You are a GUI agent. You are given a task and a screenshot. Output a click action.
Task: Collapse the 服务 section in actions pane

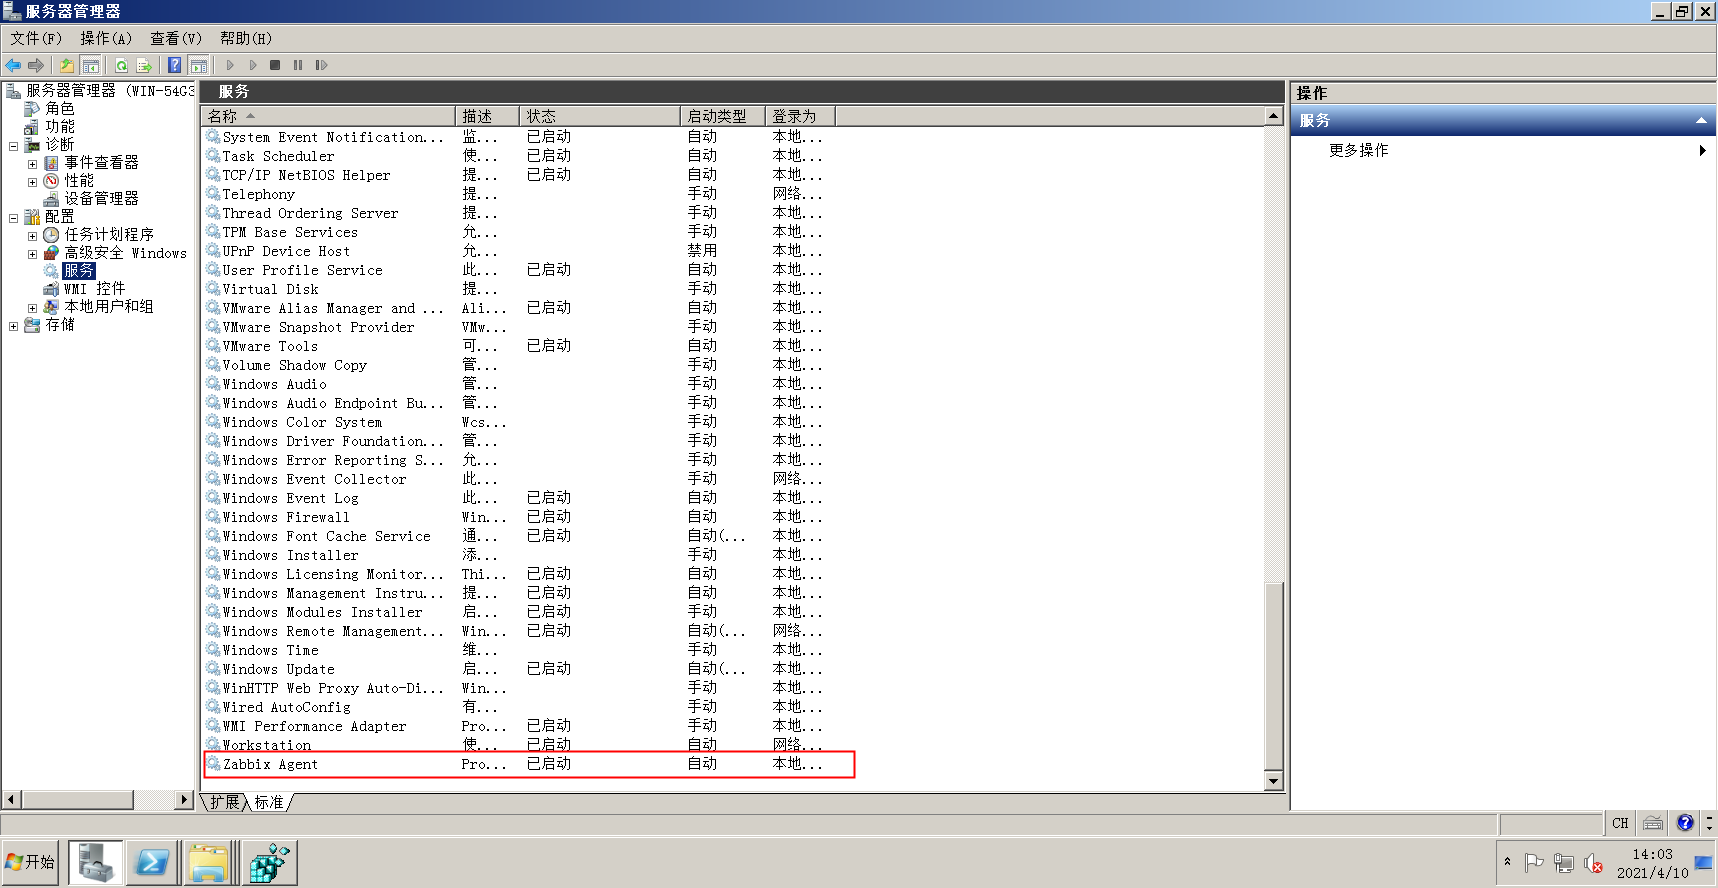(1701, 121)
